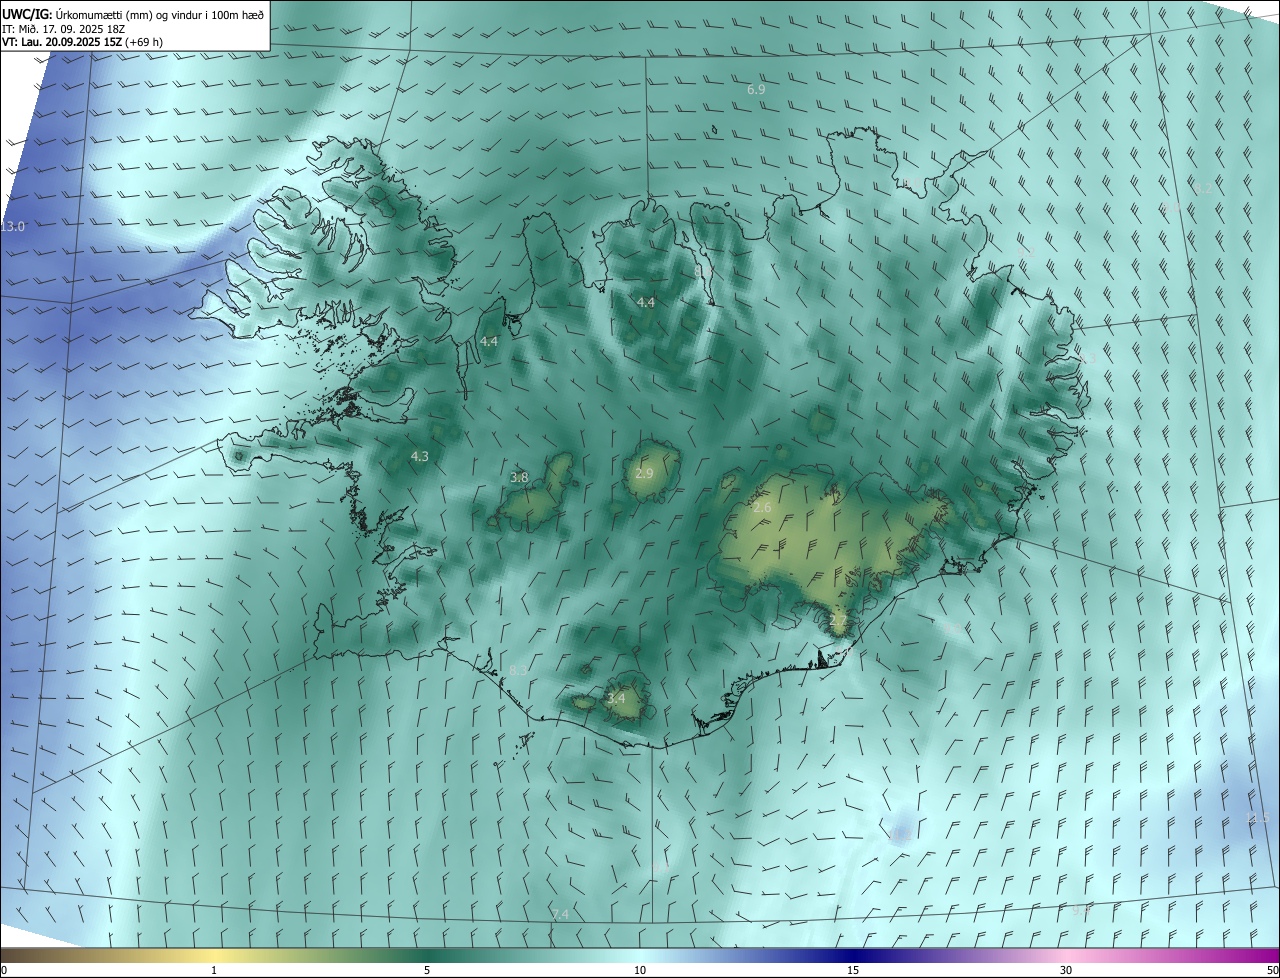Screen dimensions: 1280x978
Task: Click the color scale tick label 5
Action: point(427,970)
